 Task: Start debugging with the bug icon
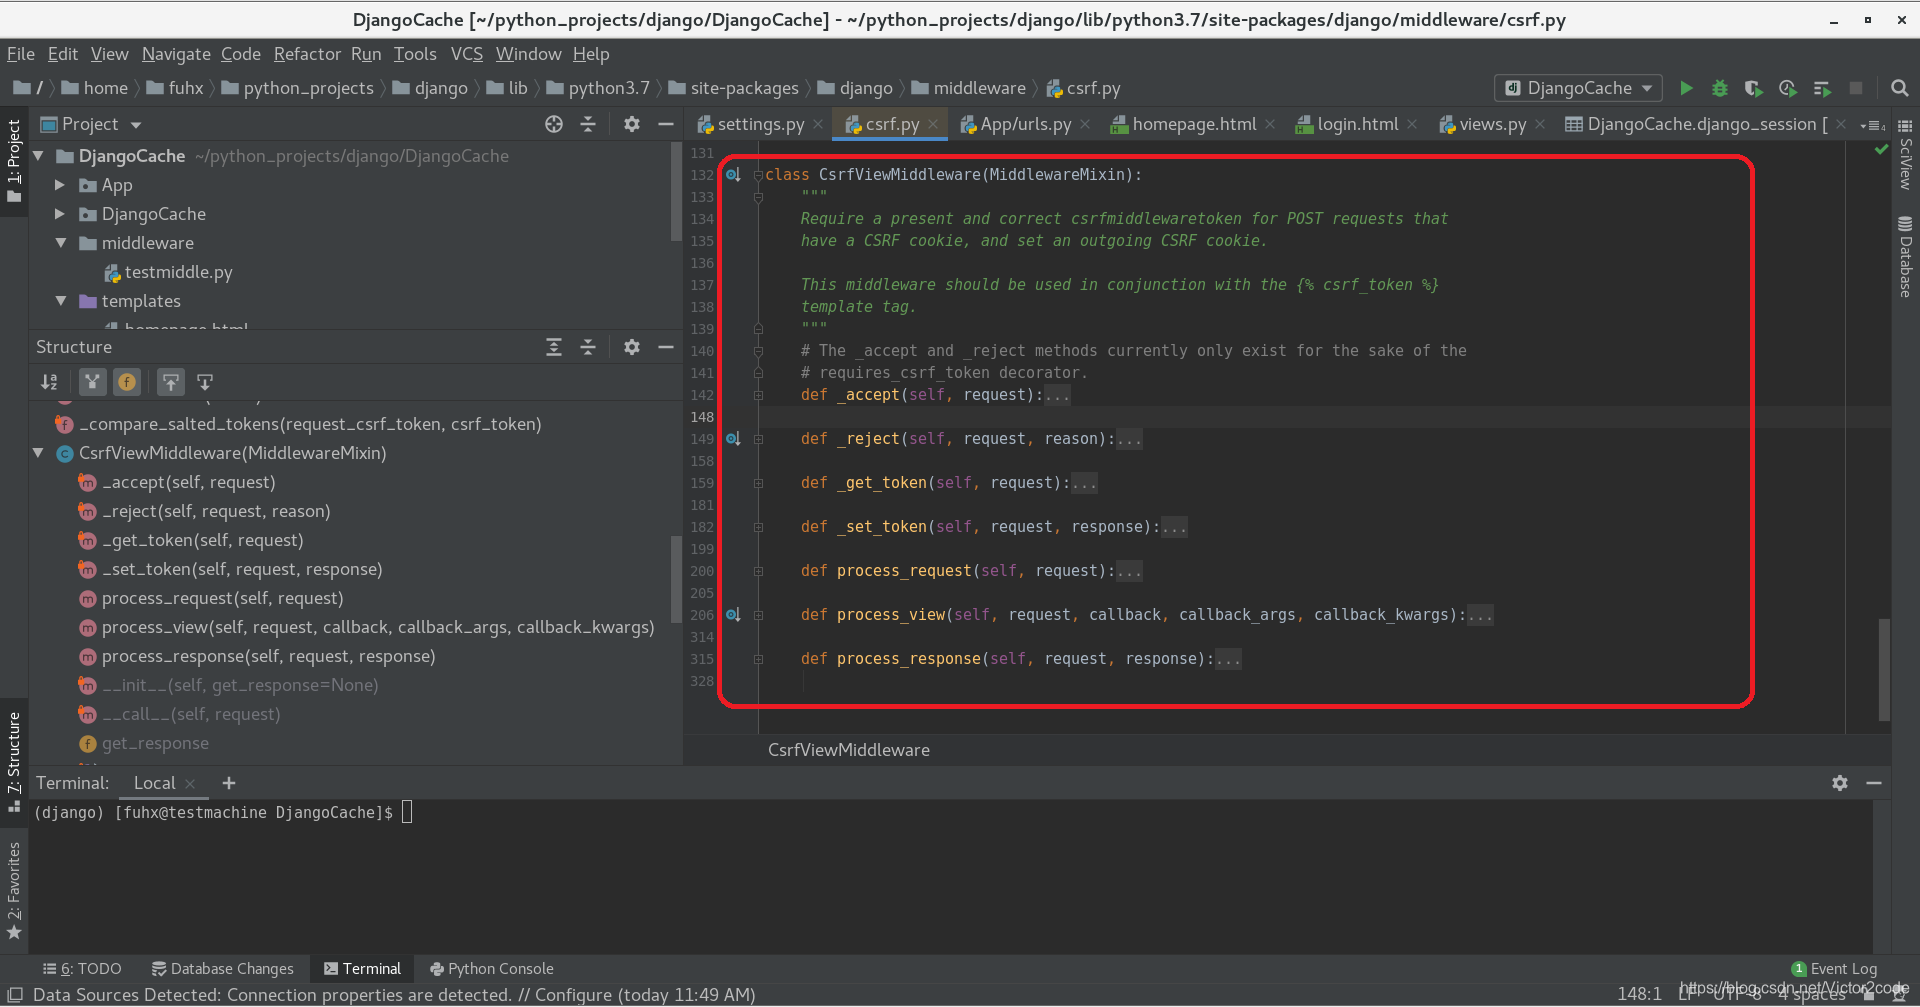pos(1720,88)
